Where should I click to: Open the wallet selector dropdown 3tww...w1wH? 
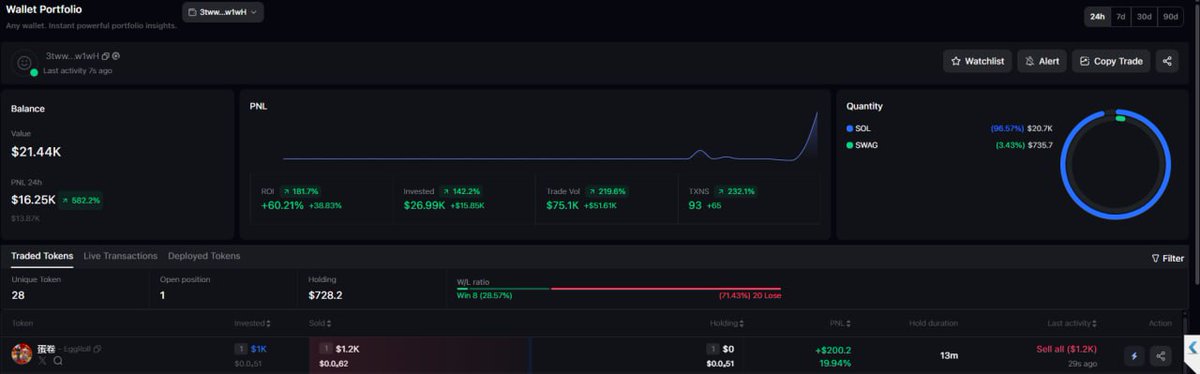point(223,12)
